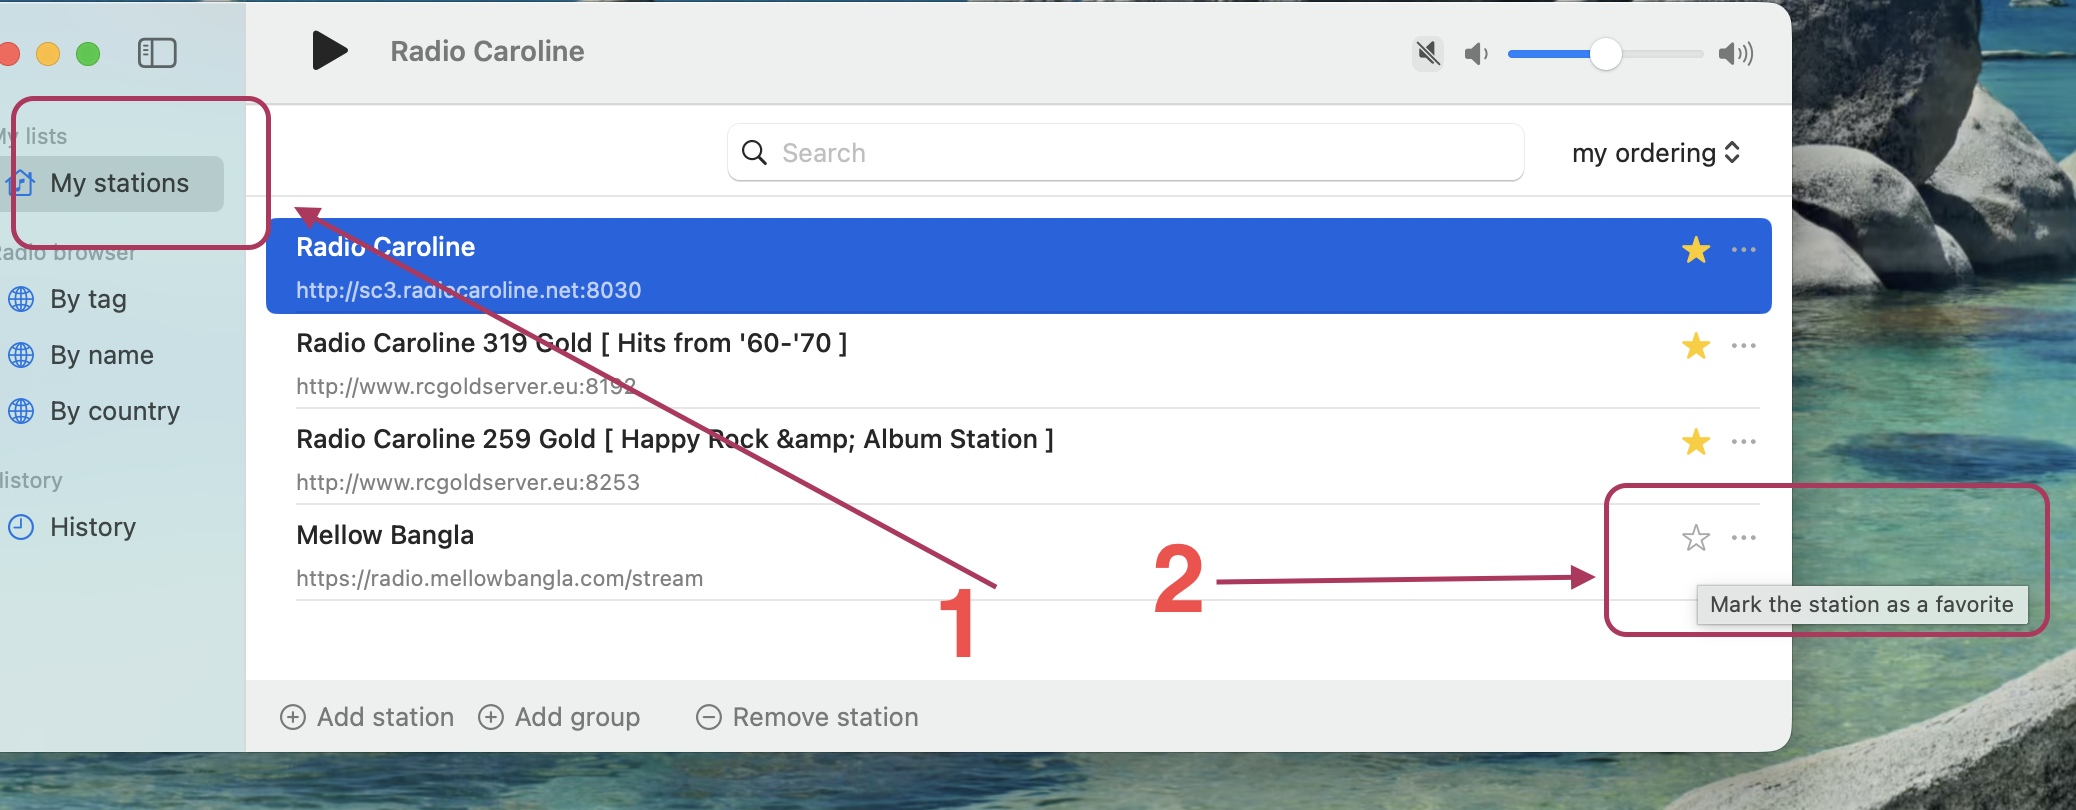The image size is (2076, 810).
Task: Click the rcgoldserver.eu:8253 URL
Action: pyautogui.click(x=468, y=482)
